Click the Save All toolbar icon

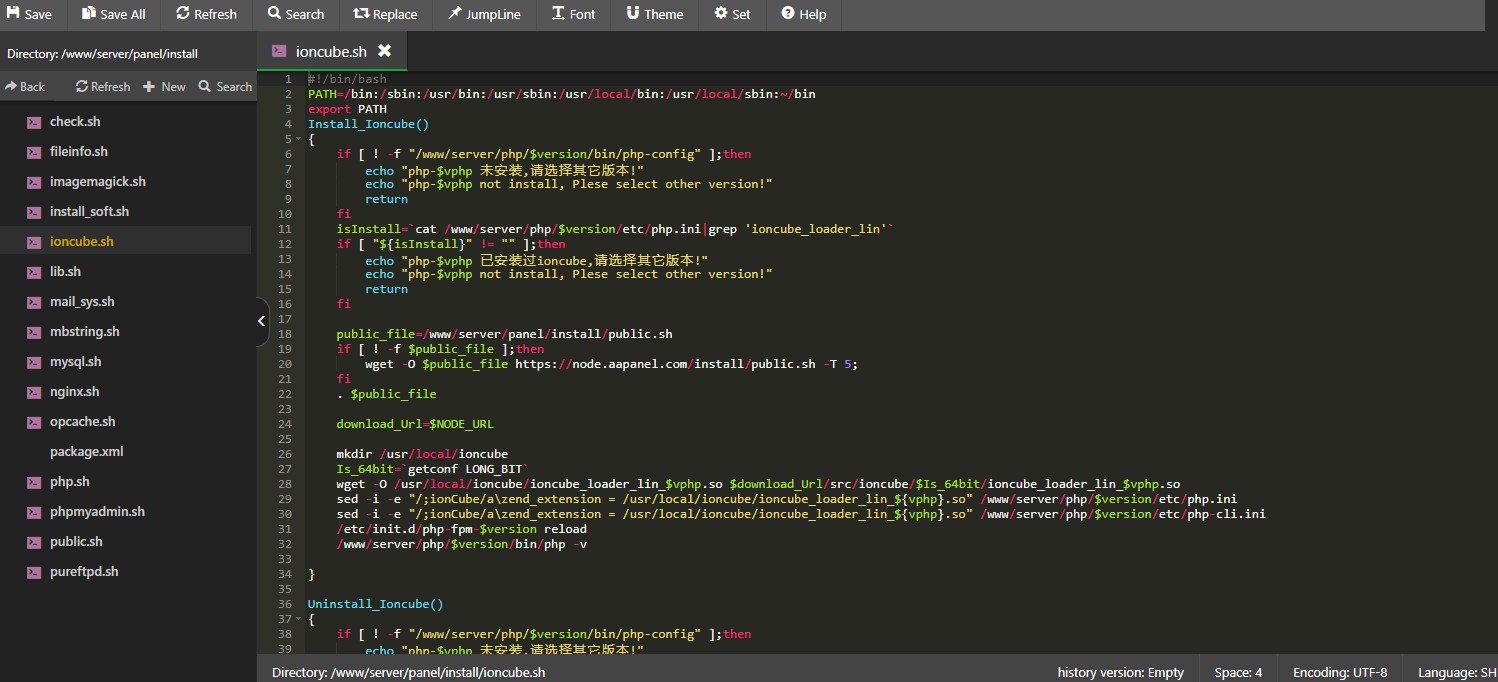click(x=114, y=14)
